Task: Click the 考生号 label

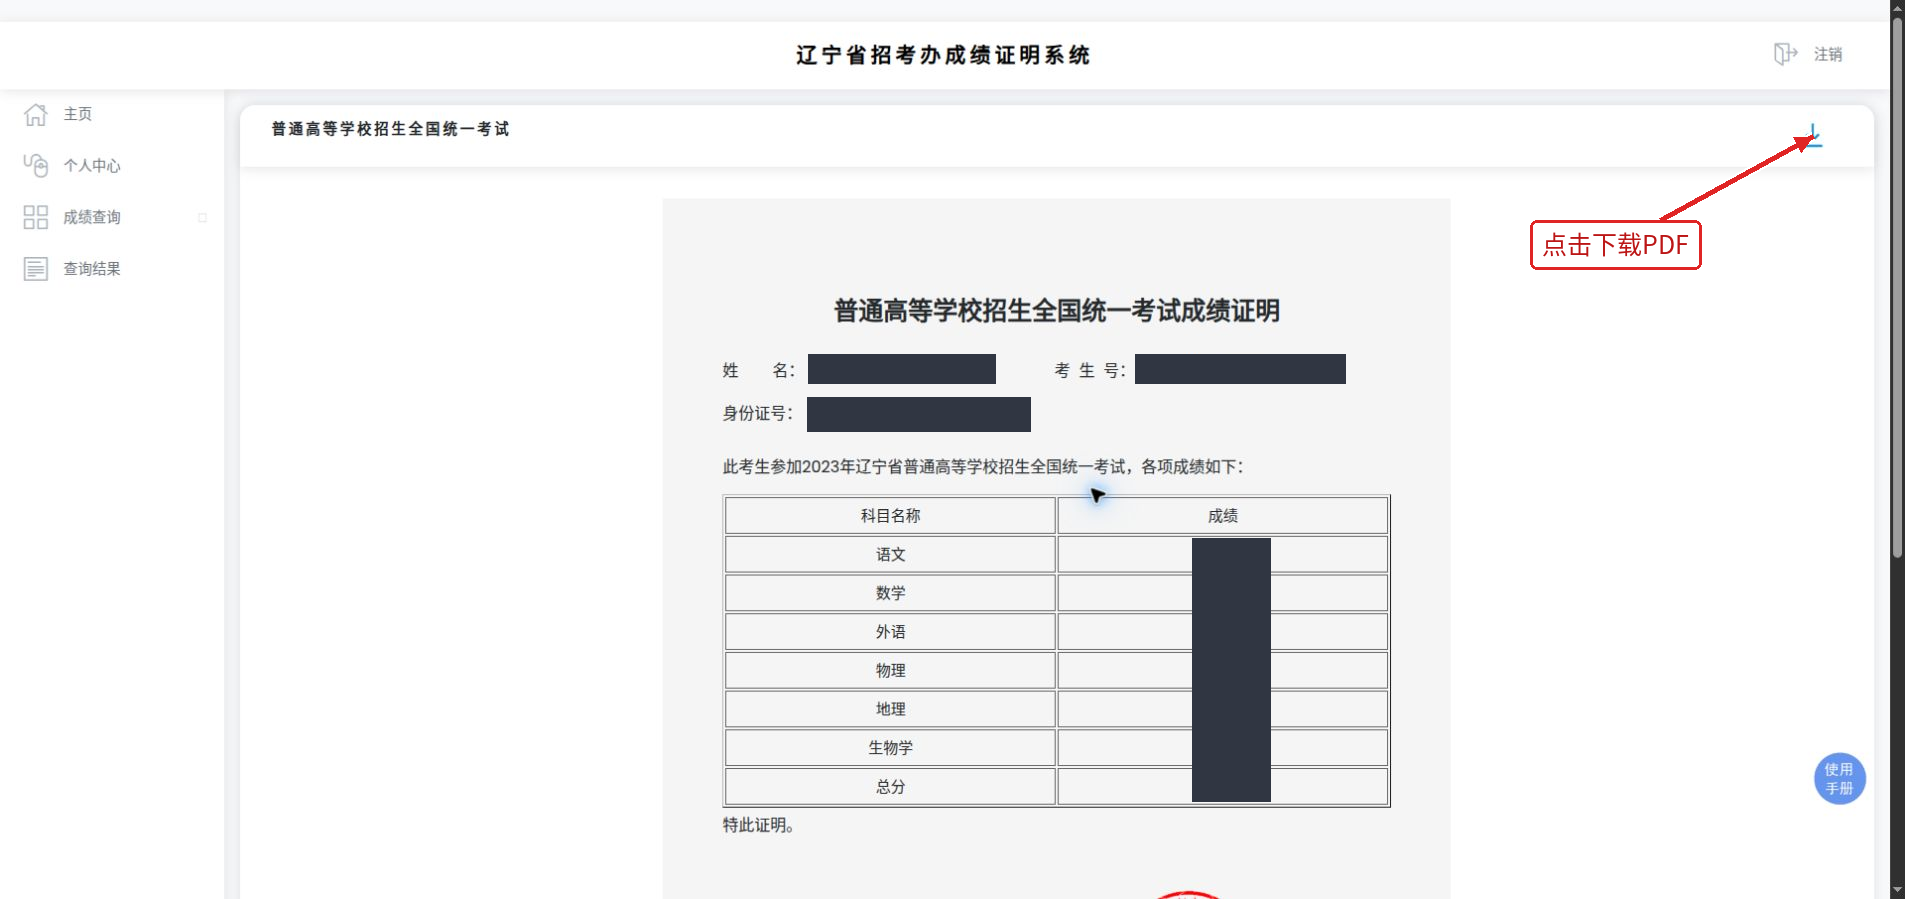Action: point(1090,370)
